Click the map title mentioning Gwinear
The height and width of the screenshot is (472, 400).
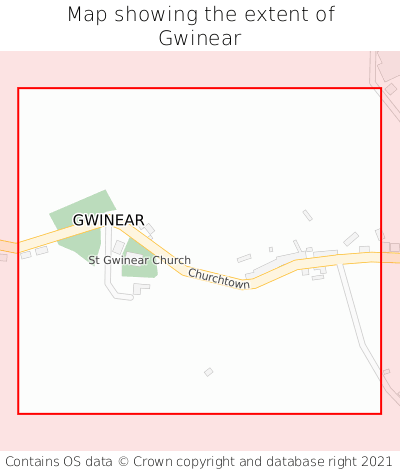(x=200, y=26)
